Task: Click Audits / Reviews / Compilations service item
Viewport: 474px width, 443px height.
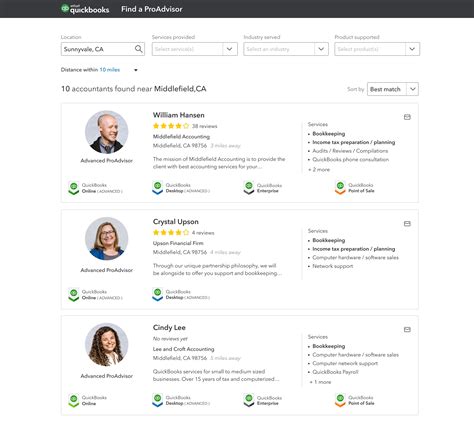Action: click(350, 151)
